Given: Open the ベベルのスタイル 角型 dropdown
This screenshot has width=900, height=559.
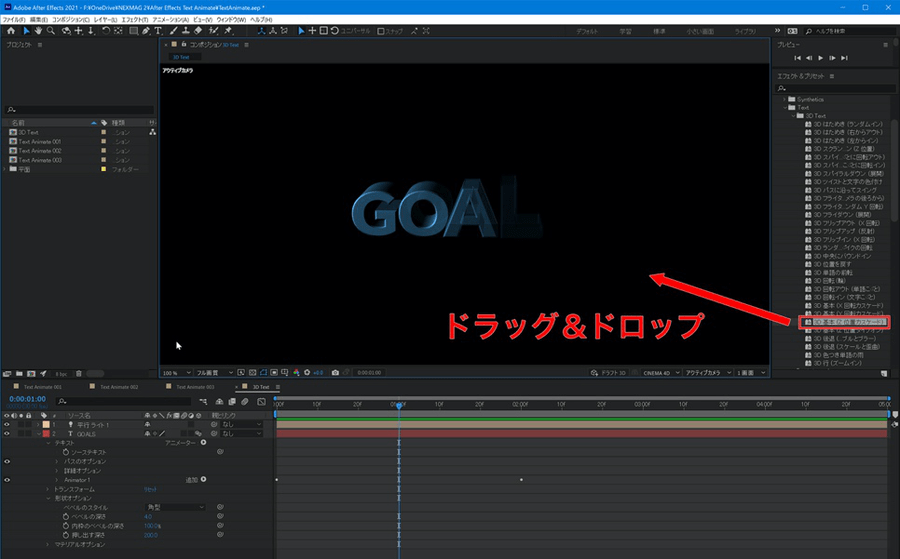Looking at the screenshot, I should coord(175,507).
